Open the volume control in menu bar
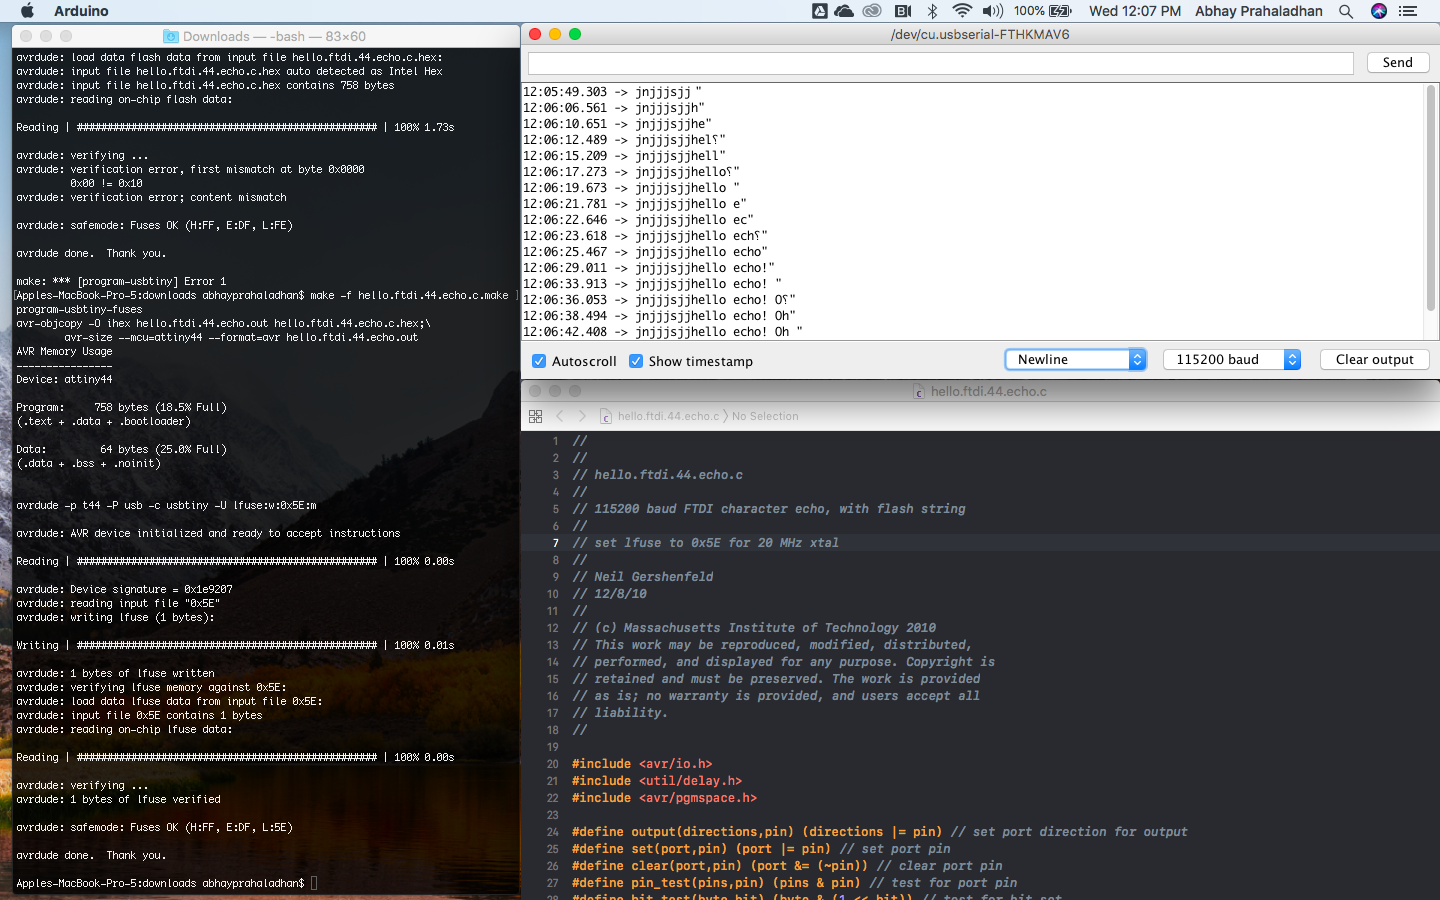This screenshot has width=1440, height=900. (x=992, y=11)
